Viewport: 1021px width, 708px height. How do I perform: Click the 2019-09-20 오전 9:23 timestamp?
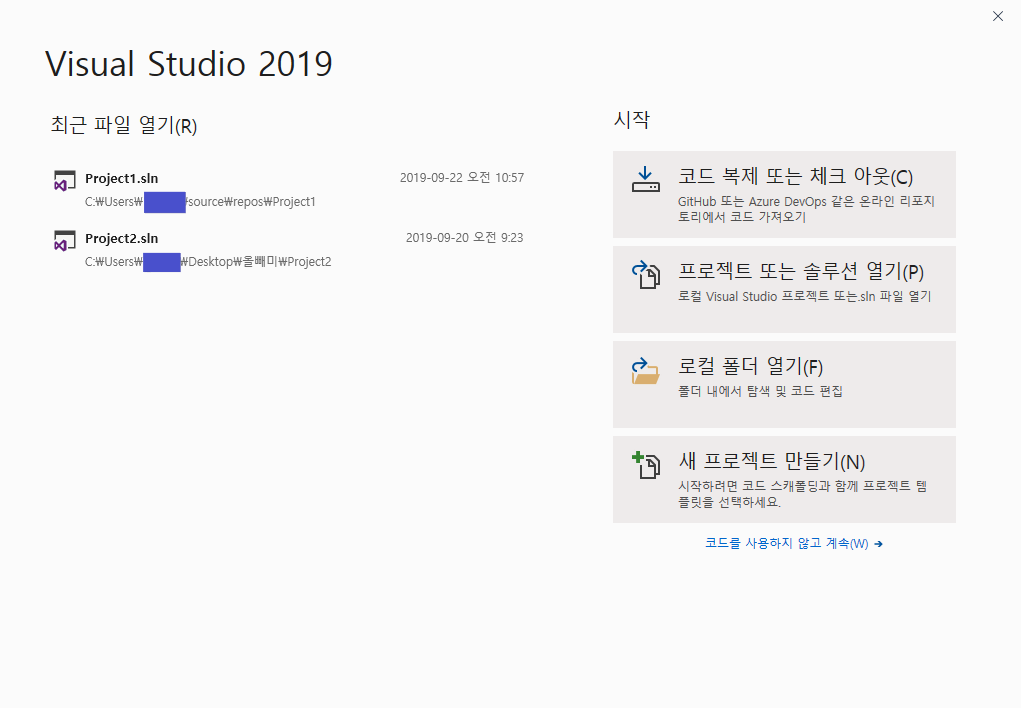coord(464,238)
